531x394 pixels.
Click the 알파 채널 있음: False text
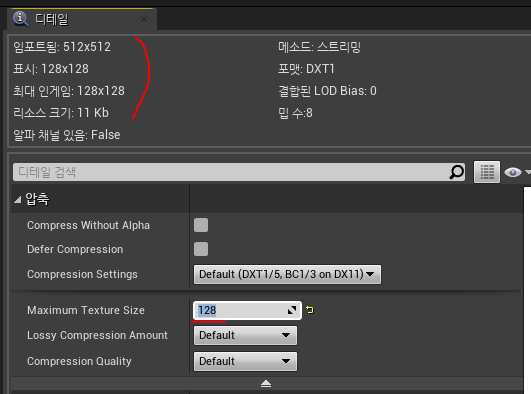pyautogui.click(x=67, y=135)
